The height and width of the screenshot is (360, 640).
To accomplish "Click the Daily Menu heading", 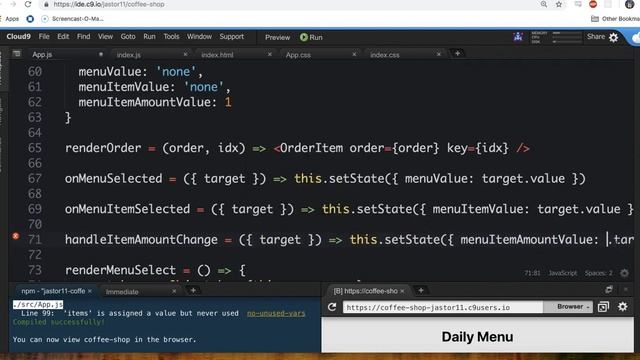I will click(477, 337).
